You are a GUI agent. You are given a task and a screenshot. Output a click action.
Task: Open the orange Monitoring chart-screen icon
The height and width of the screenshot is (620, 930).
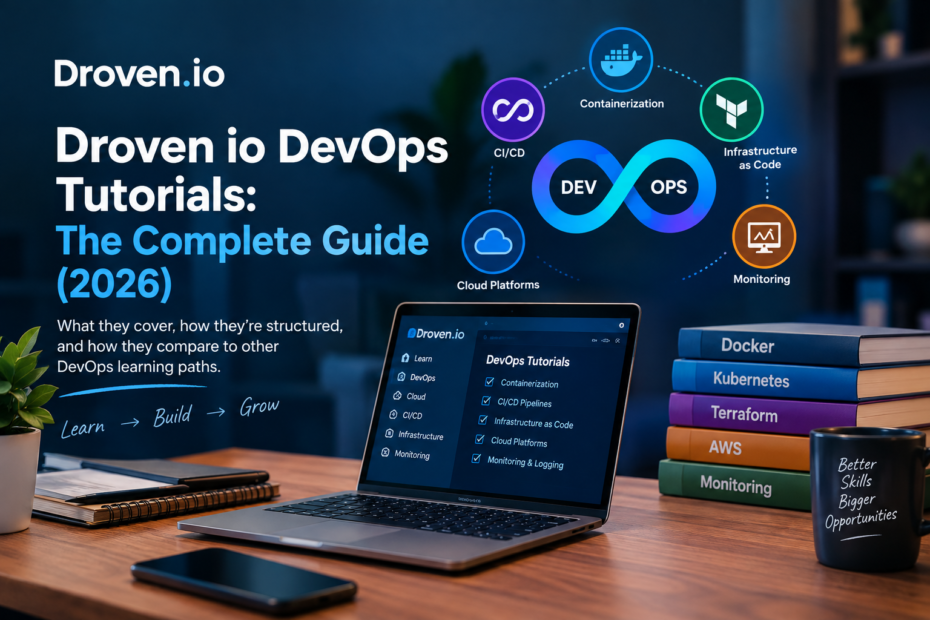tap(764, 237)
